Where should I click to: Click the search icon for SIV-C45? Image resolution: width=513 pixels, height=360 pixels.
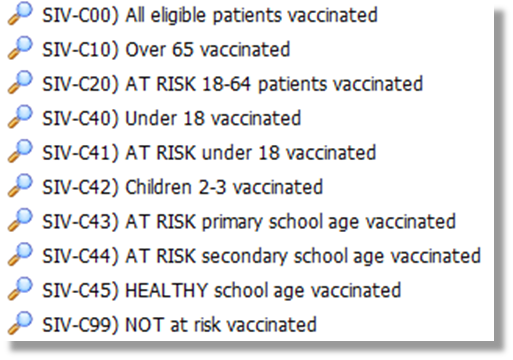tap(20, 289)
